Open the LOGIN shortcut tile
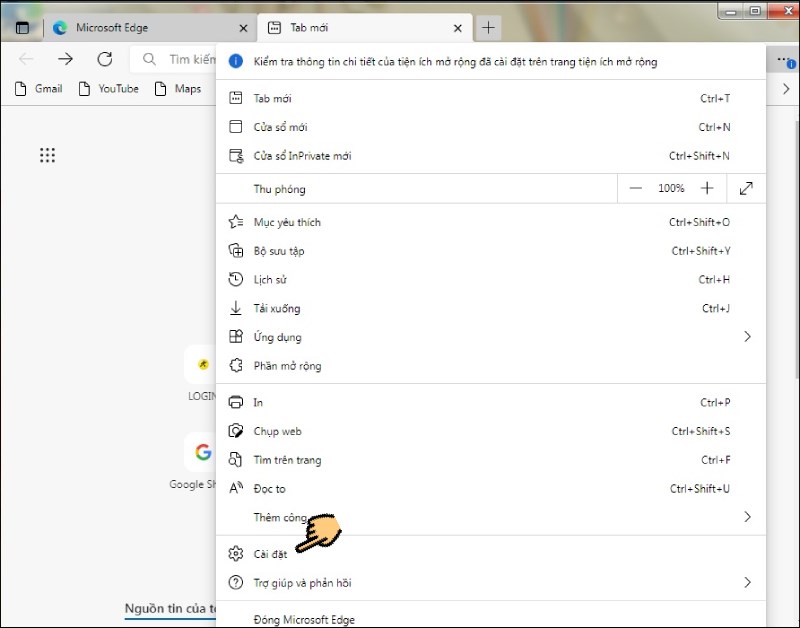800x628 pixels. 200,364
